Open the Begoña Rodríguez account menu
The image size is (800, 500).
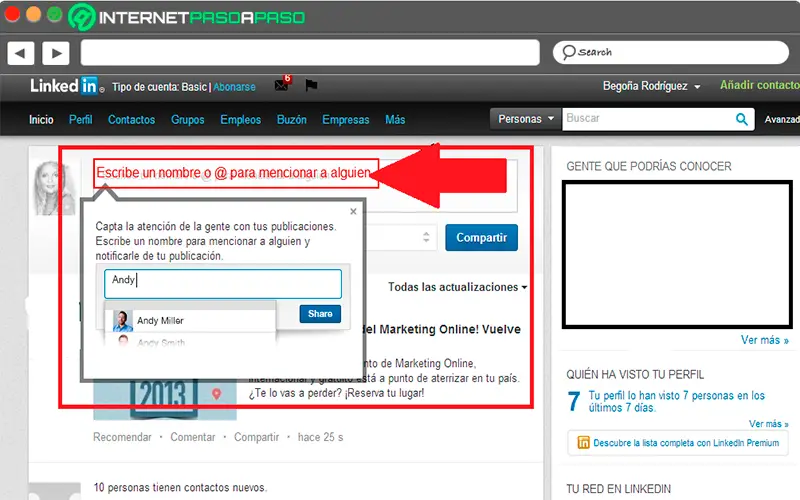point(651,86)
